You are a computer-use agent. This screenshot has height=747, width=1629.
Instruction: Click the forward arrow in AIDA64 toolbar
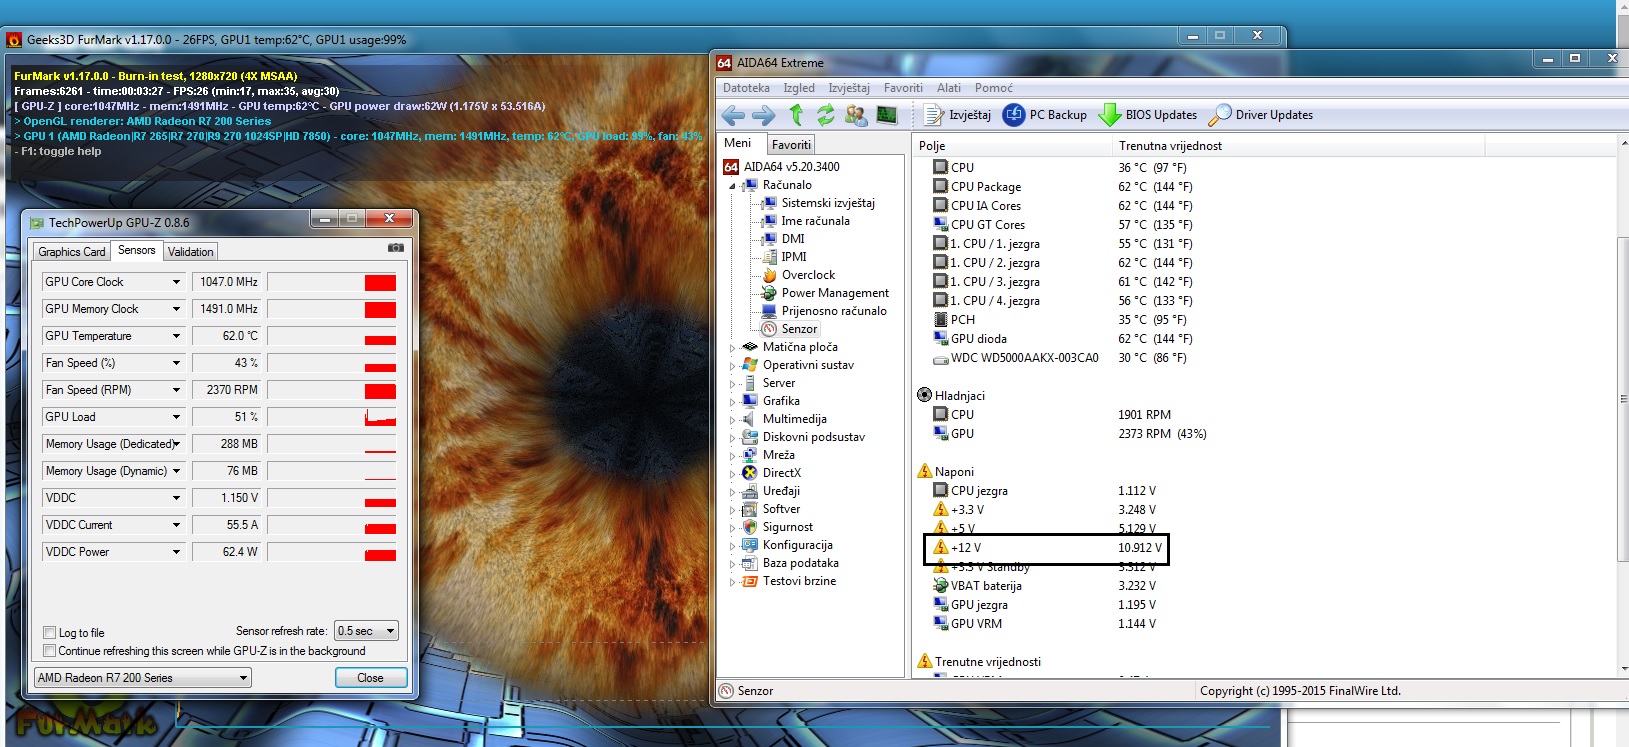pos(763,115)
